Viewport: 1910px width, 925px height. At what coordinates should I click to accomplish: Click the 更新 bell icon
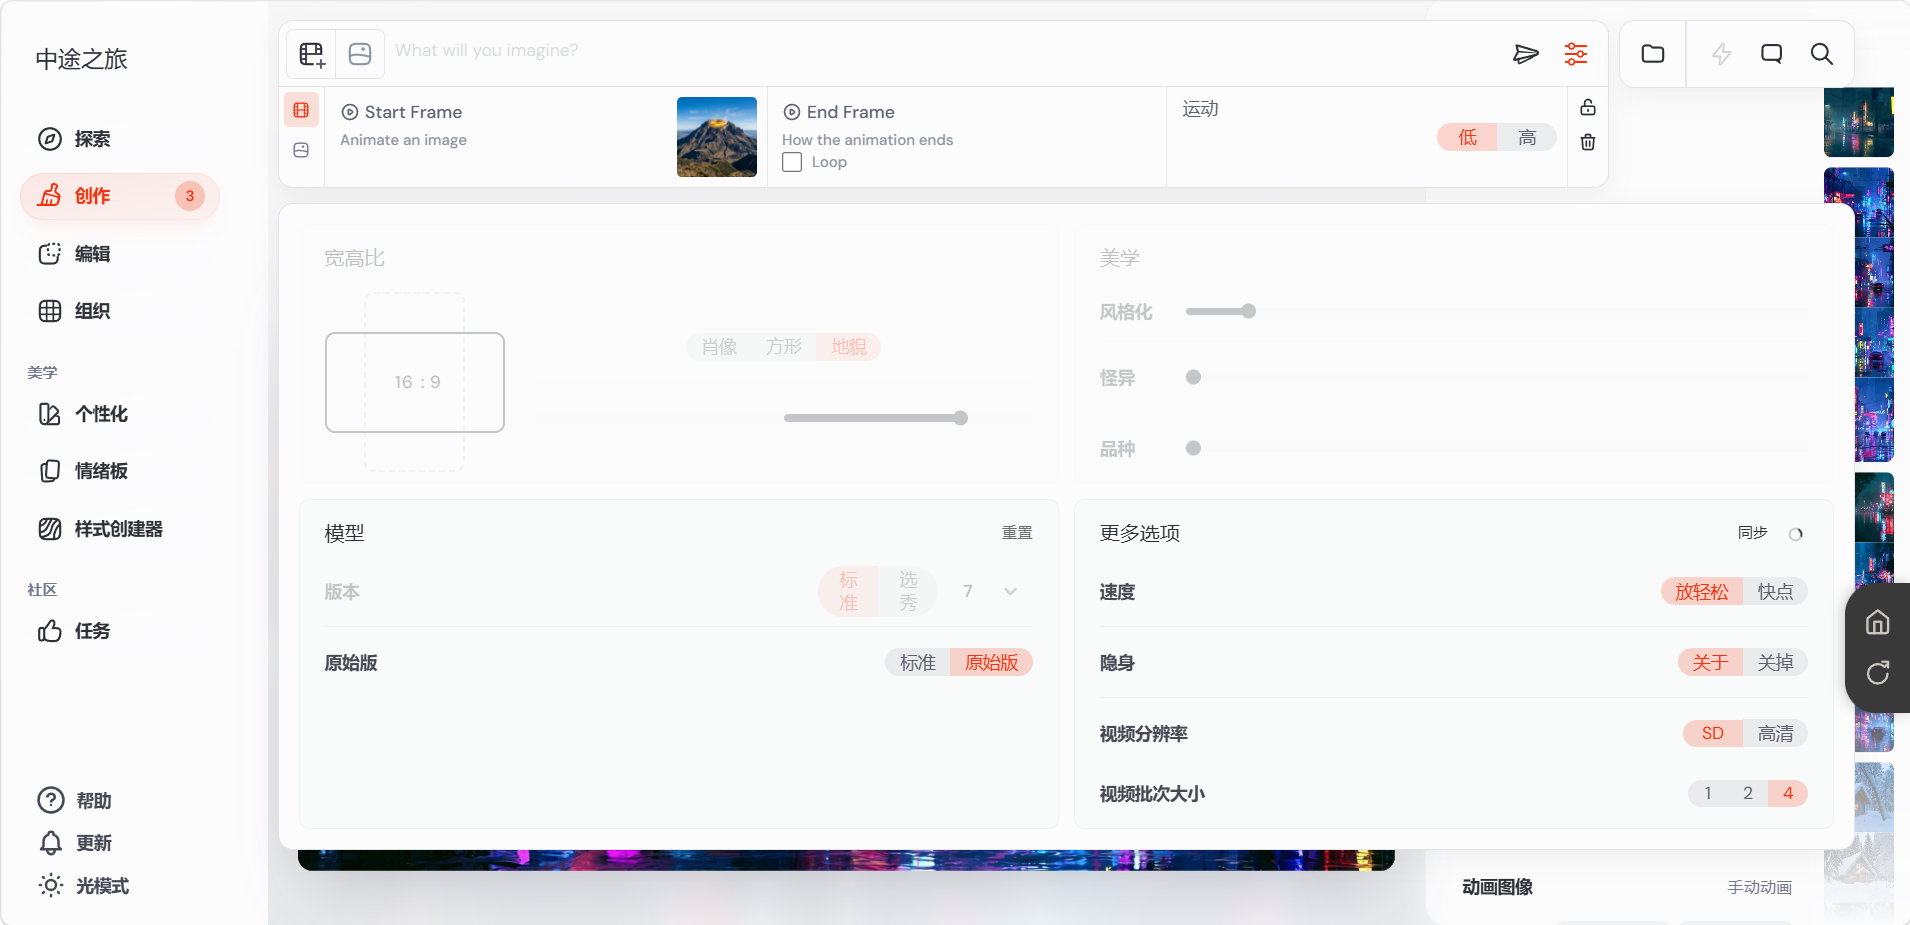(51, 843)
